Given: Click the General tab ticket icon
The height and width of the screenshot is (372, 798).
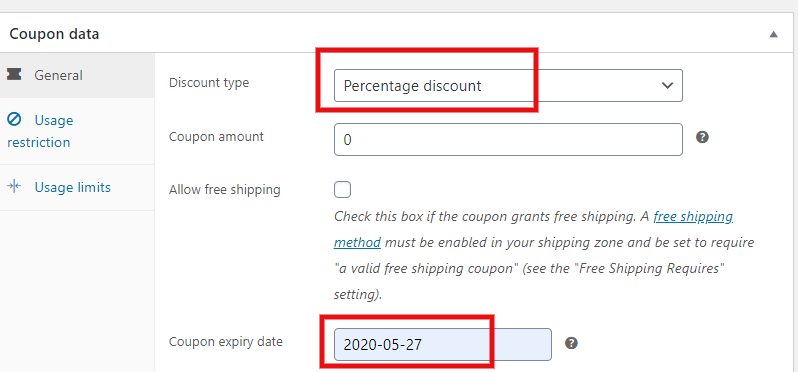Looking at the screenshot, I should 14,75.
